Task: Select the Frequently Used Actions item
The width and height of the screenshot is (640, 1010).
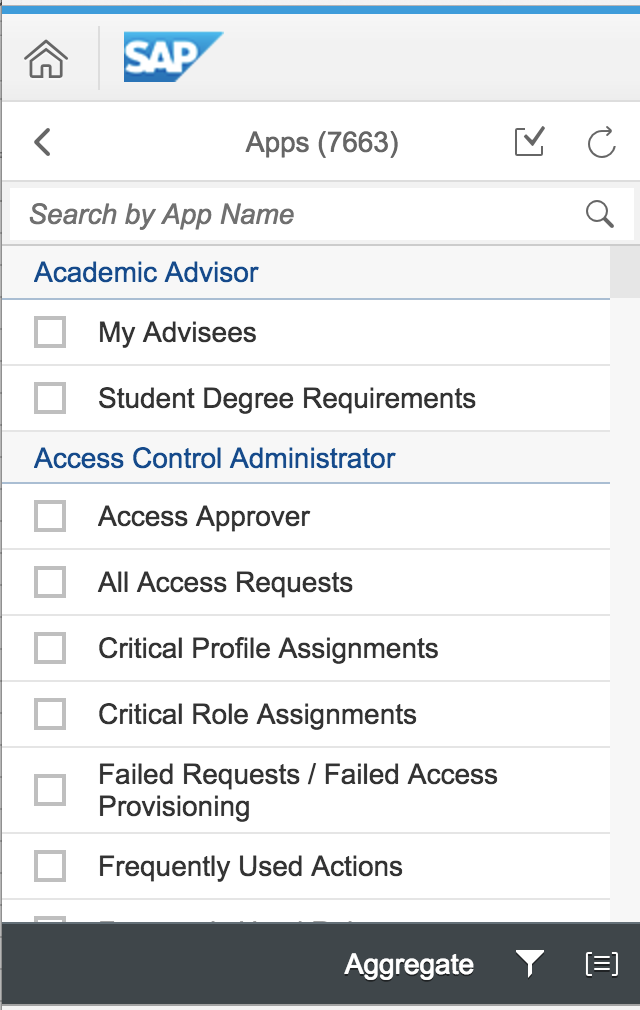Action: [306, 866]
